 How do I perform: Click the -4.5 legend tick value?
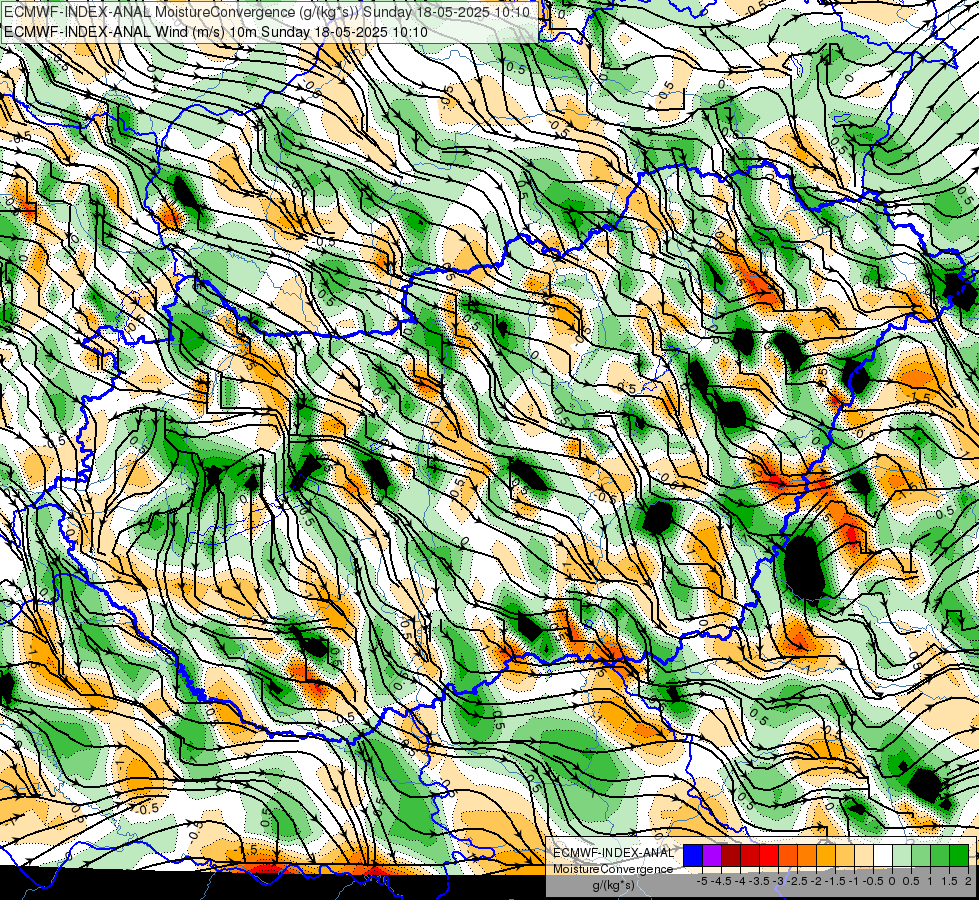click(x=722, y=881)
